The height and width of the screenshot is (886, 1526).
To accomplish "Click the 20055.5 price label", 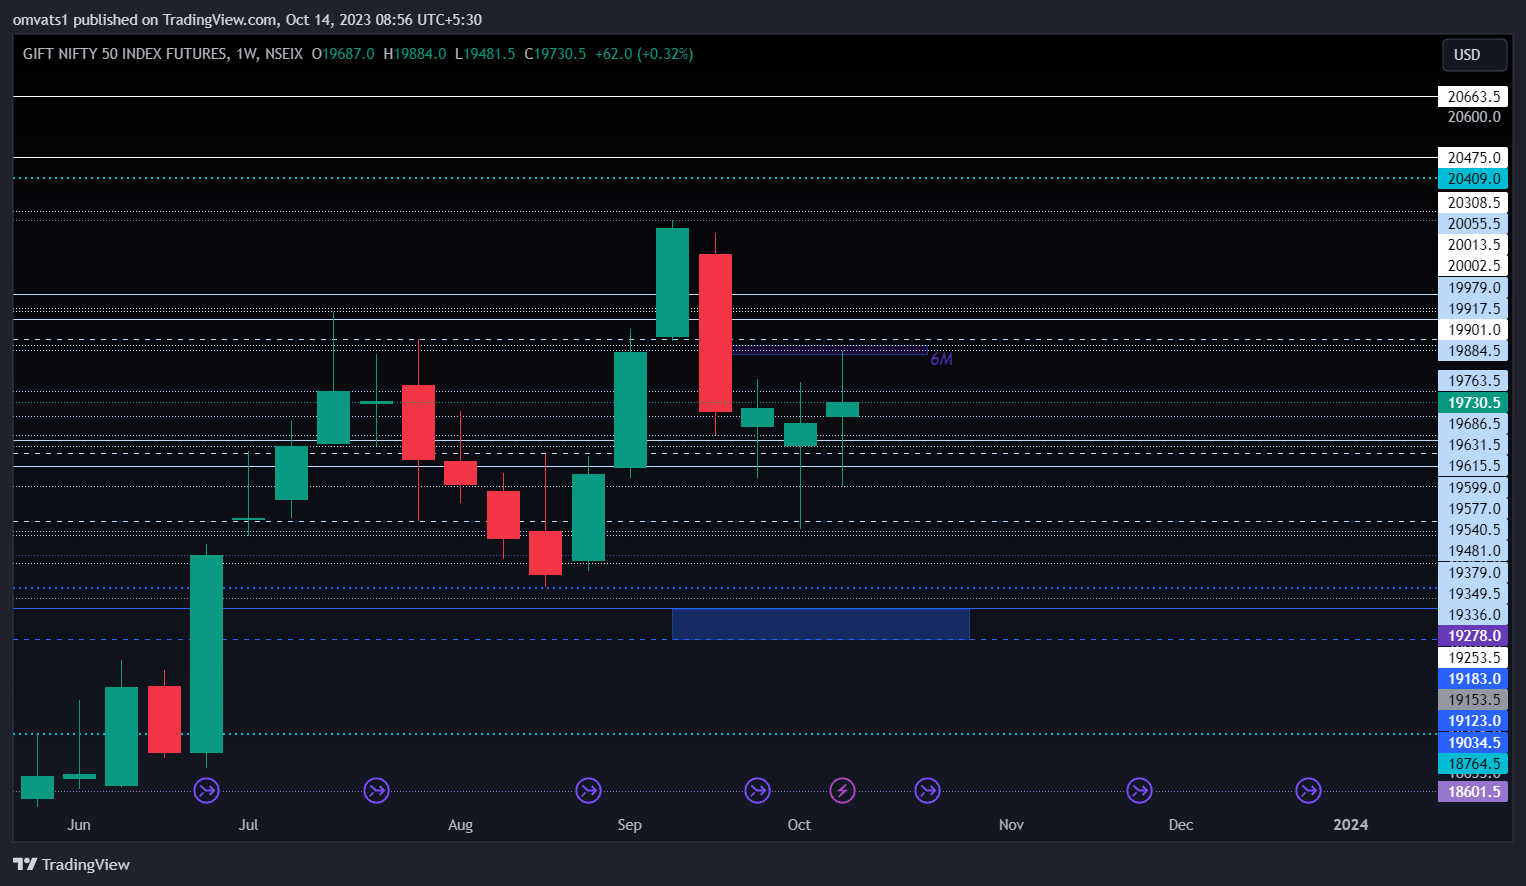I will point(1473,224).
